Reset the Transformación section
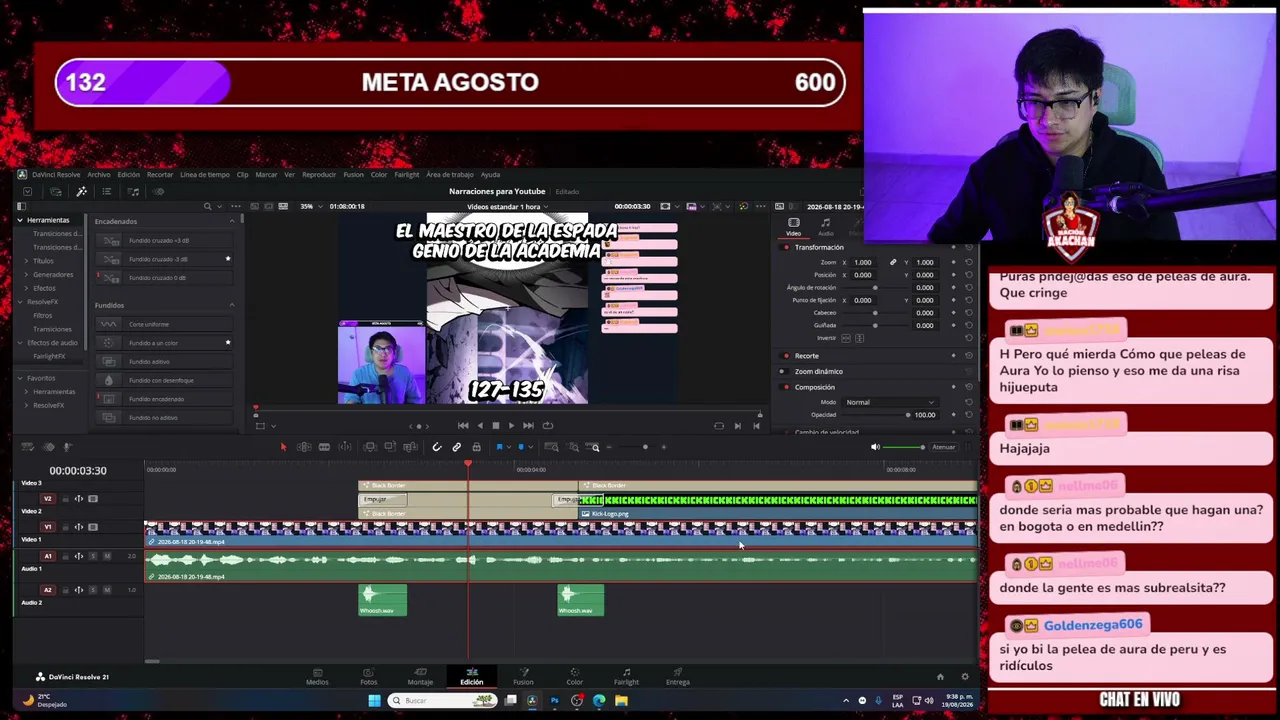The image size is (1280, 720). tap(968, 247)
